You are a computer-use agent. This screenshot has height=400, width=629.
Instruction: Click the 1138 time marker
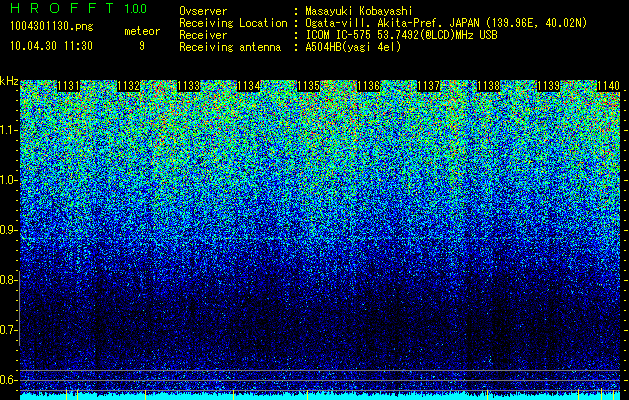tap(489, 86)
